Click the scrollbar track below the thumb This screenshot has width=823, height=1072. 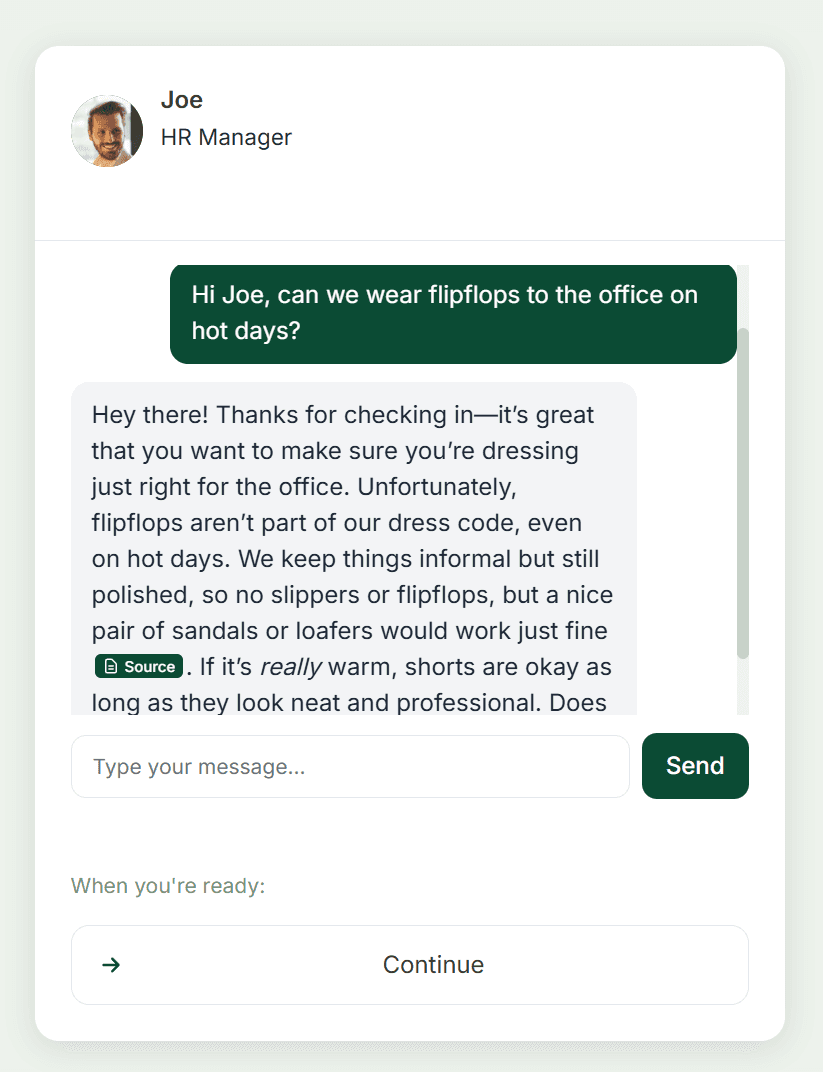(742, 688)
